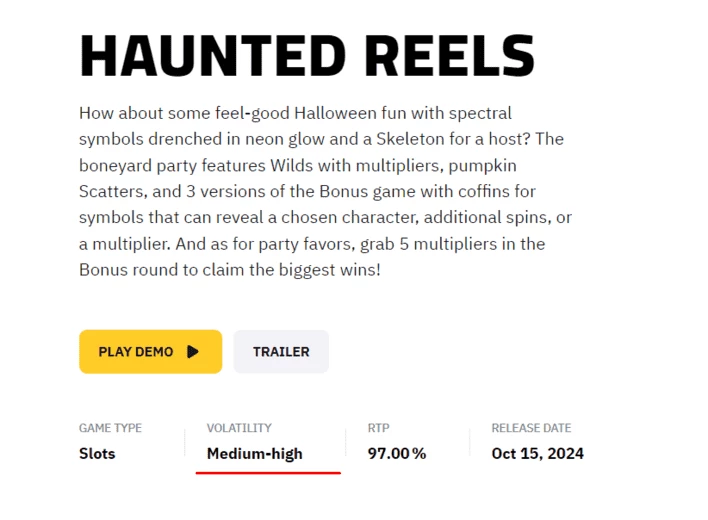Image resolution: width=708 pixels, height=520 pixels.
Task: Click the "Bonus round" description line
Action: tap(230, 270)
